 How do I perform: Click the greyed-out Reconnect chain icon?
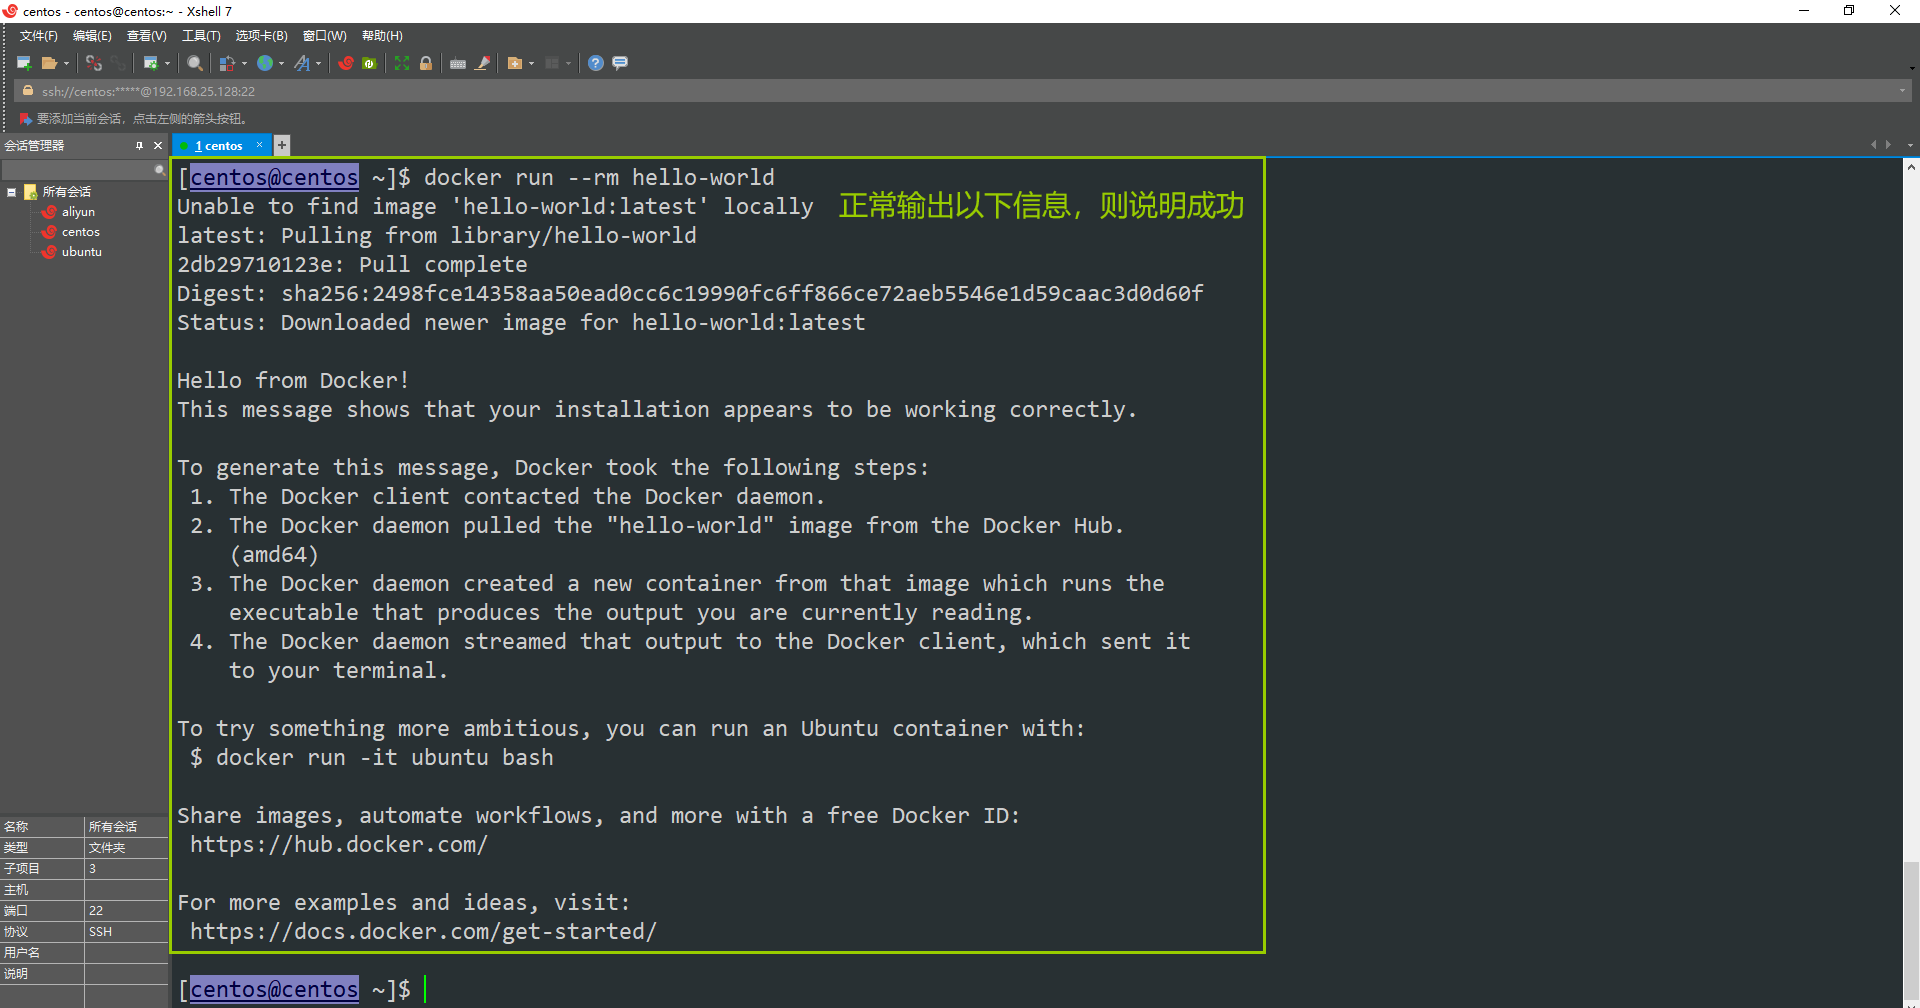point(118,63)
